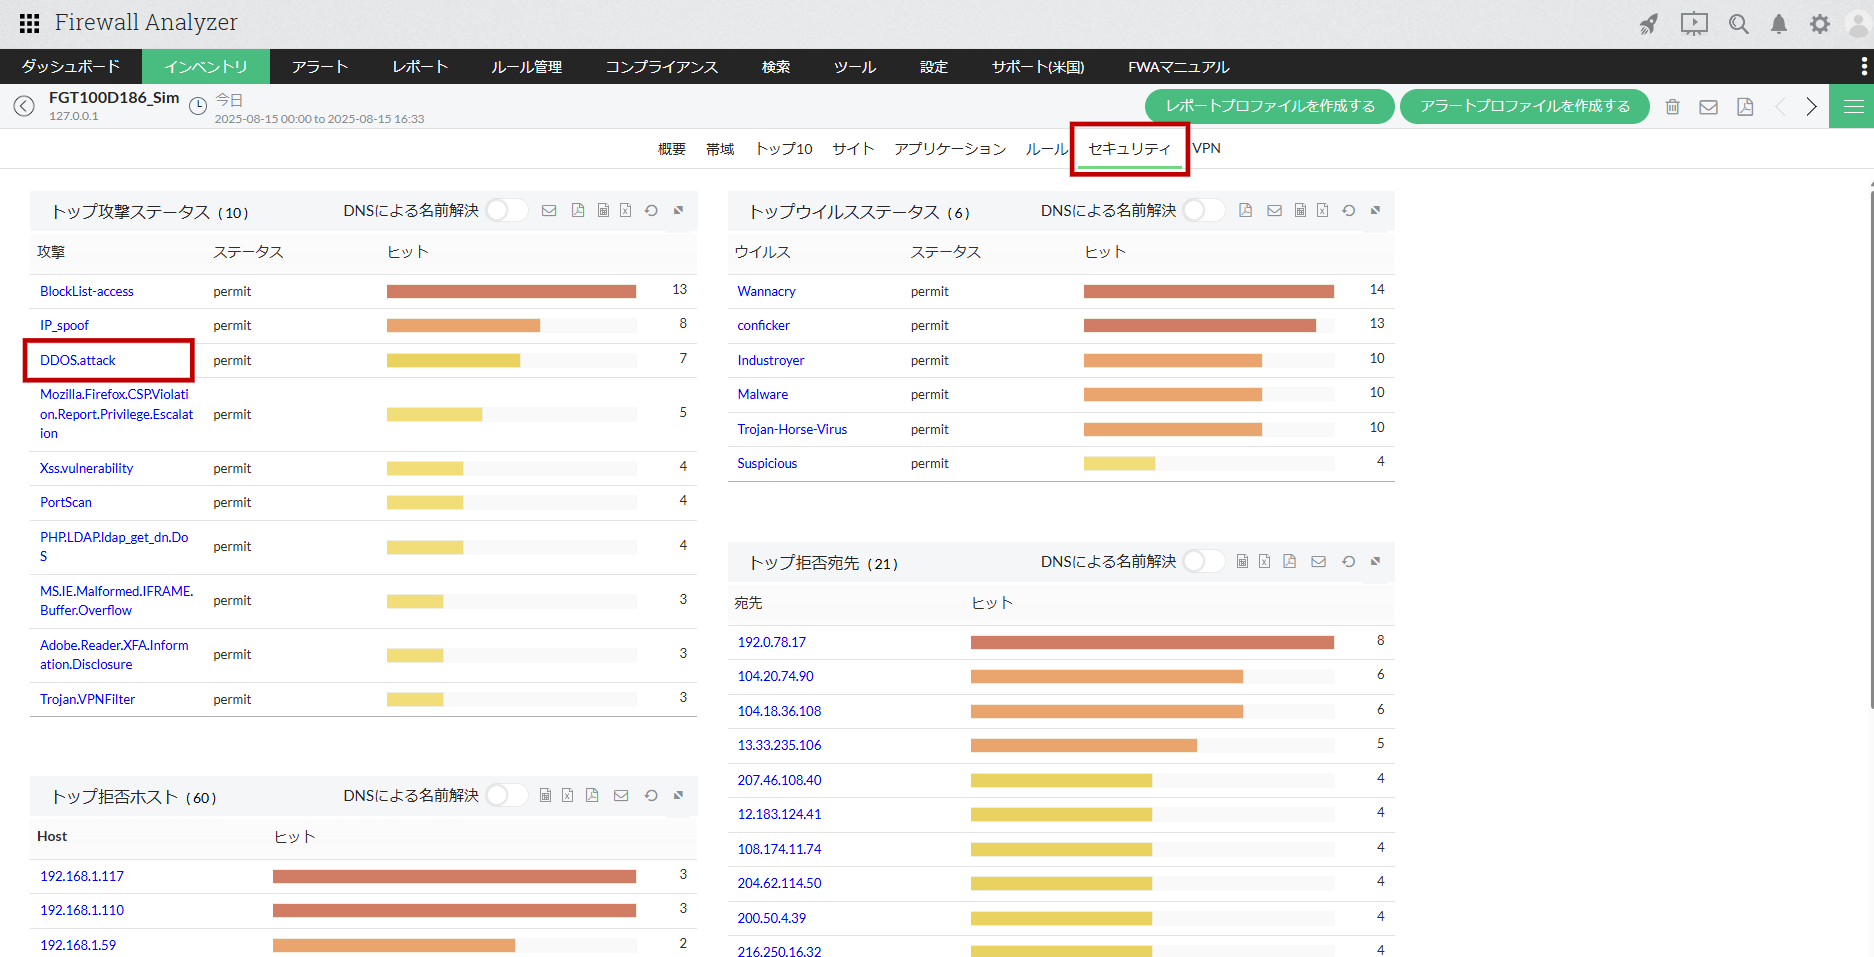The image size is (1874, 957).
Task: Click the clock time period icon
Action: [x=198, y=105]
